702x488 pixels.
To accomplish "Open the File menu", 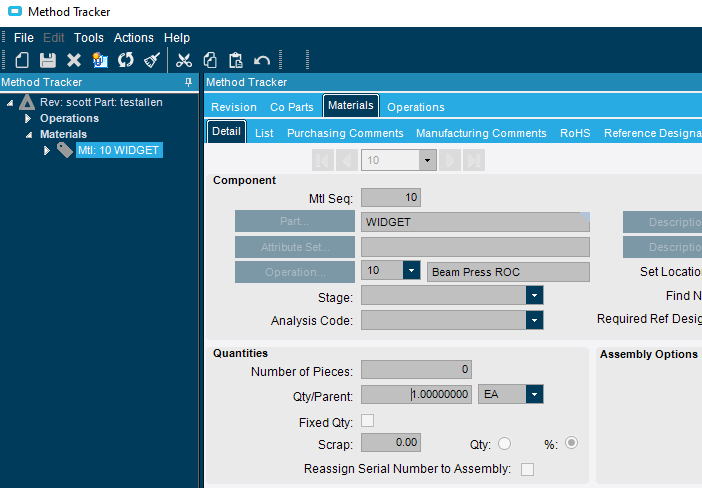I will (24, 38).
